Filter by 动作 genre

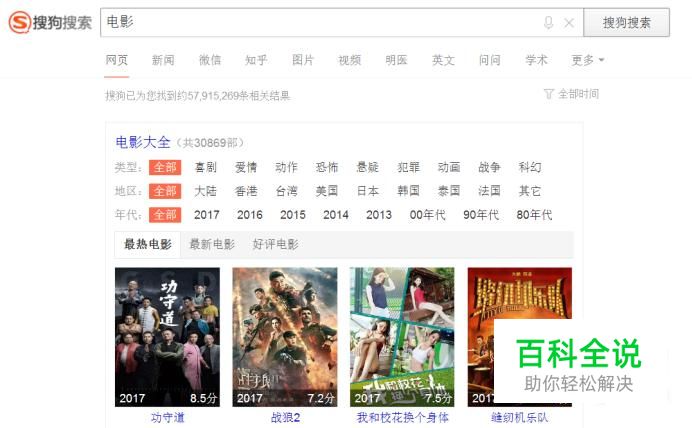[x=286, y=167]
